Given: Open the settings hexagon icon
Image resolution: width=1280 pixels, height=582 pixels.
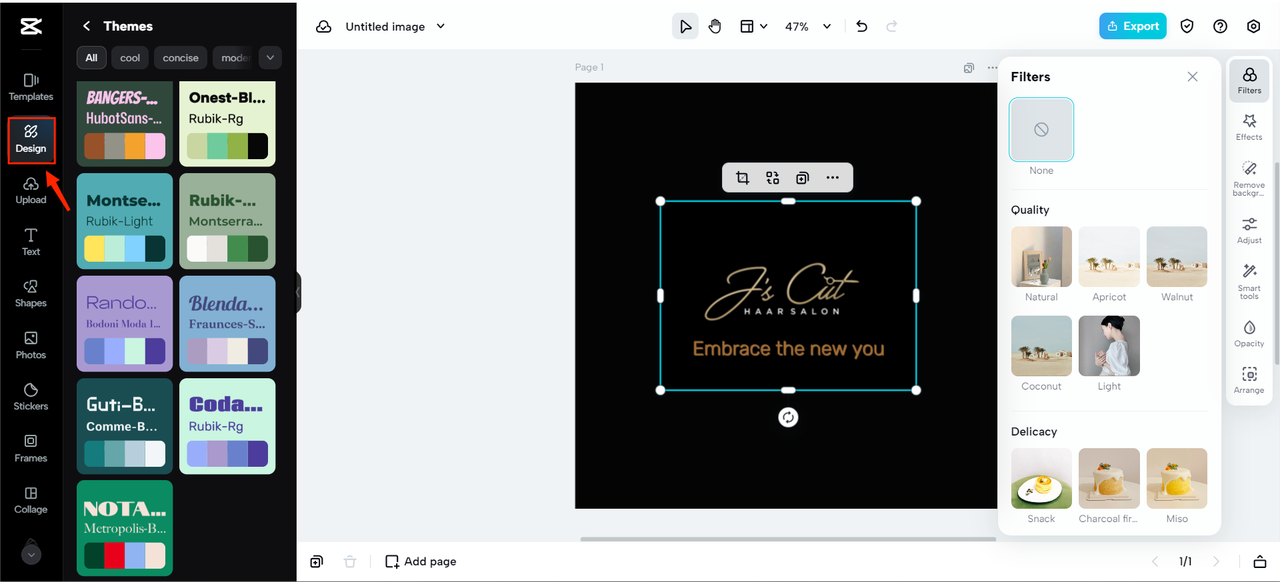Looking at the screenshot, I should point(1254,27).
